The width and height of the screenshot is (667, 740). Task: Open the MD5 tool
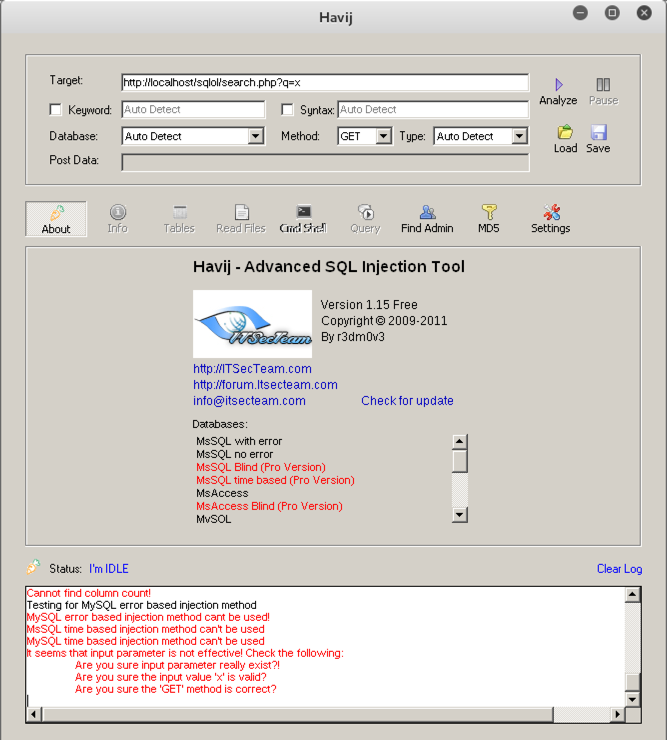pos(489,219)
